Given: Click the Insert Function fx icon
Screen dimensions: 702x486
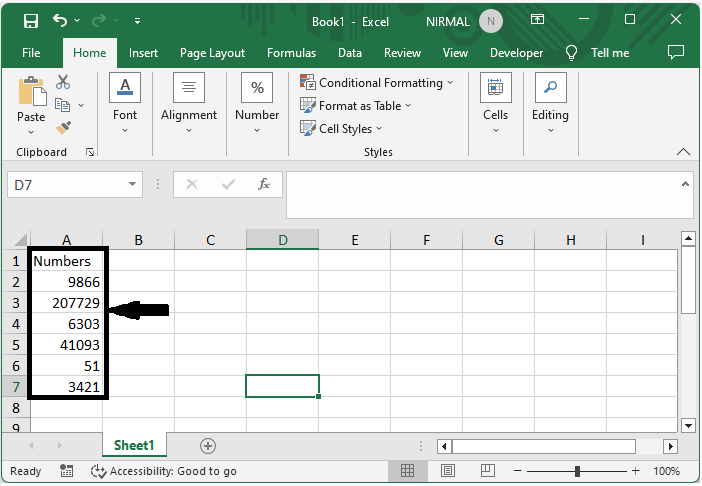Looking at the screenshot, I should tap(264, 184).
